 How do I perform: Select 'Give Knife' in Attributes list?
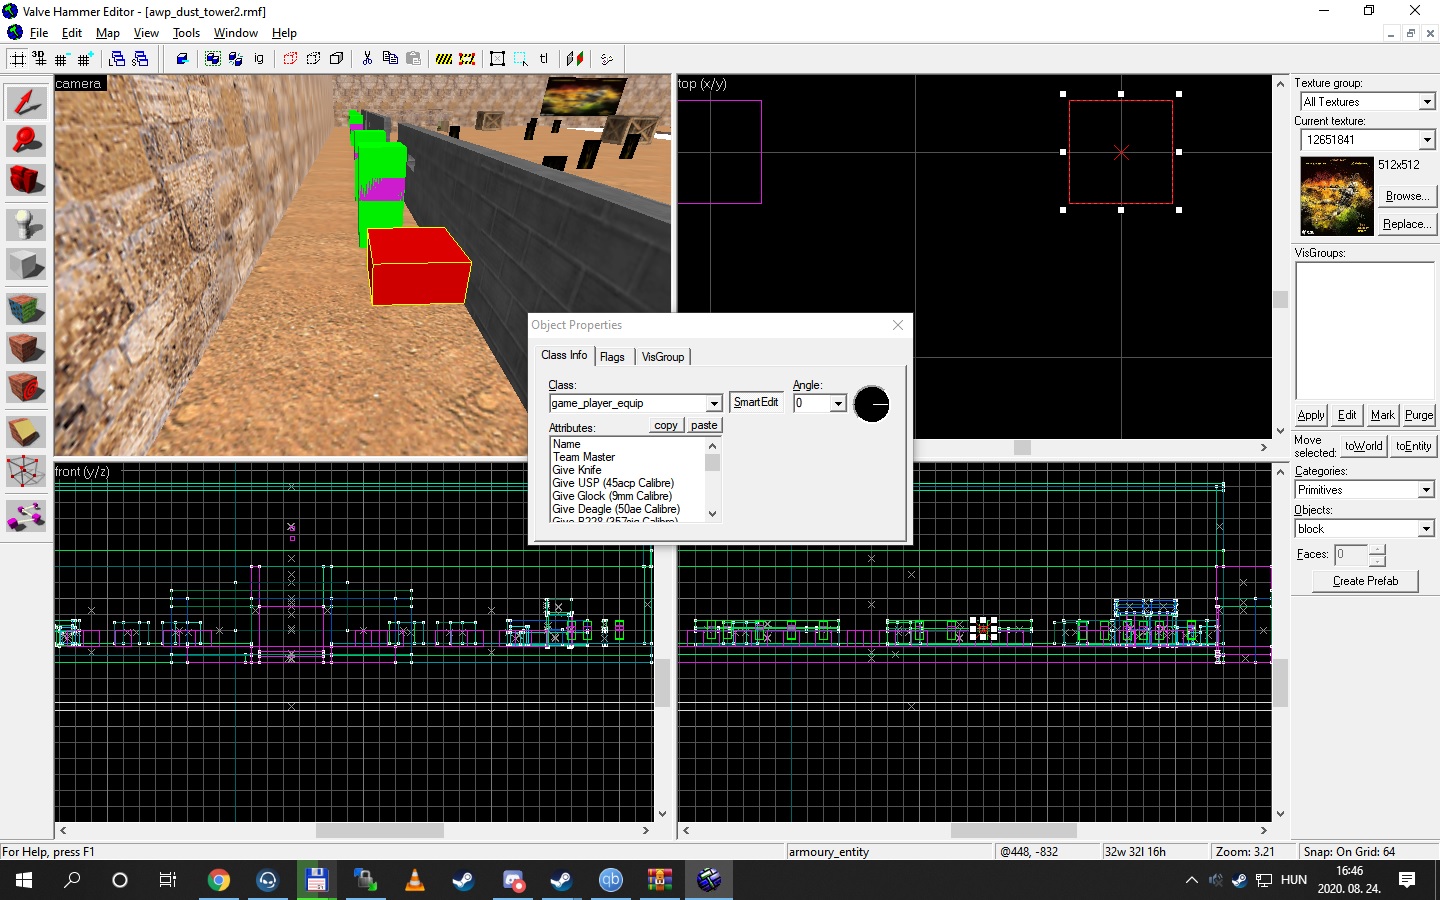[x=577, y=470]
